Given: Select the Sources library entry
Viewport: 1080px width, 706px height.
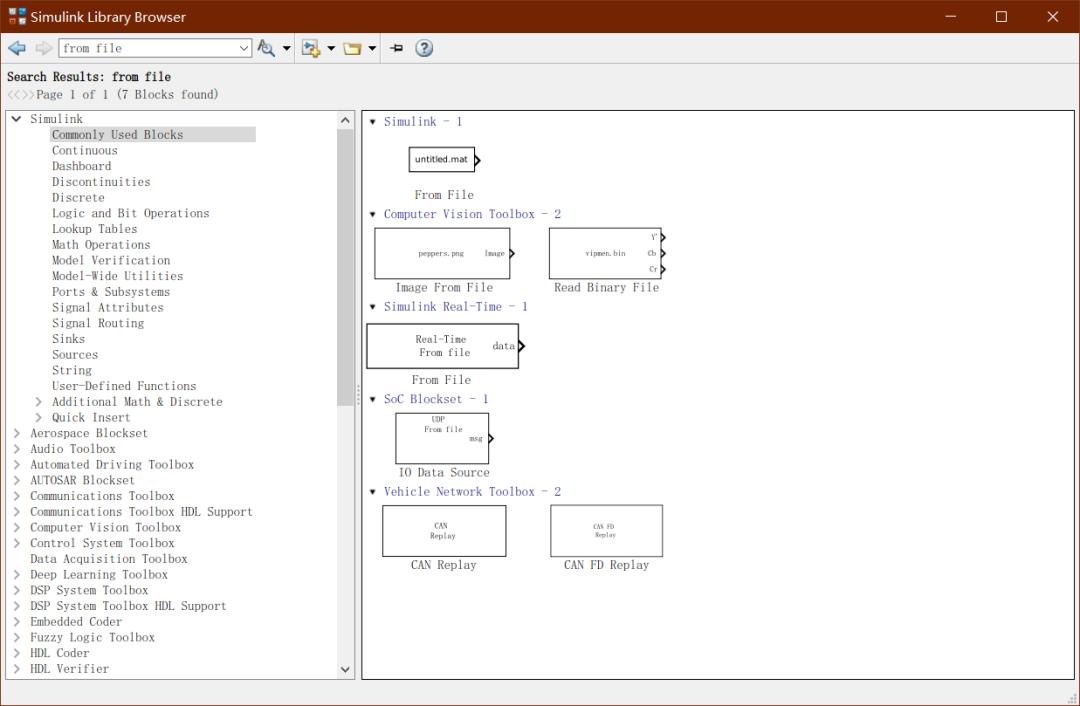Looking at the screenshot, I should pos(74,354).
